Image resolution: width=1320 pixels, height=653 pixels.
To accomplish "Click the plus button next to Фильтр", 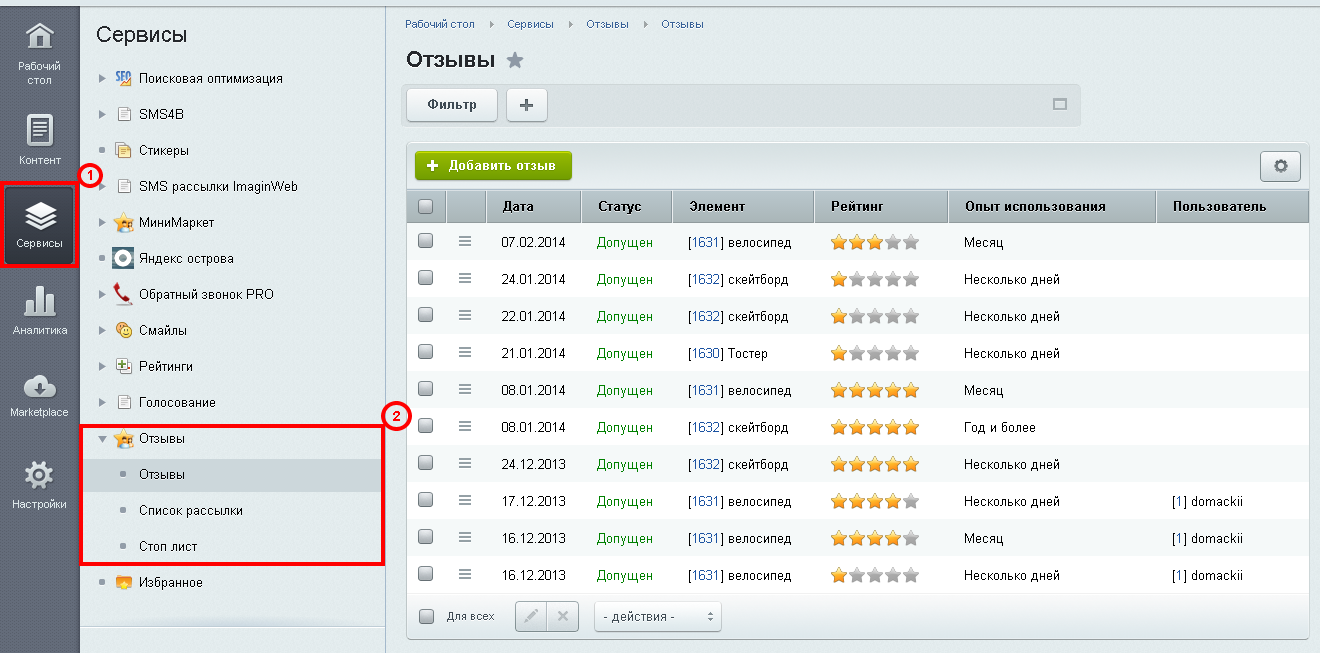I will click(527, 105).
